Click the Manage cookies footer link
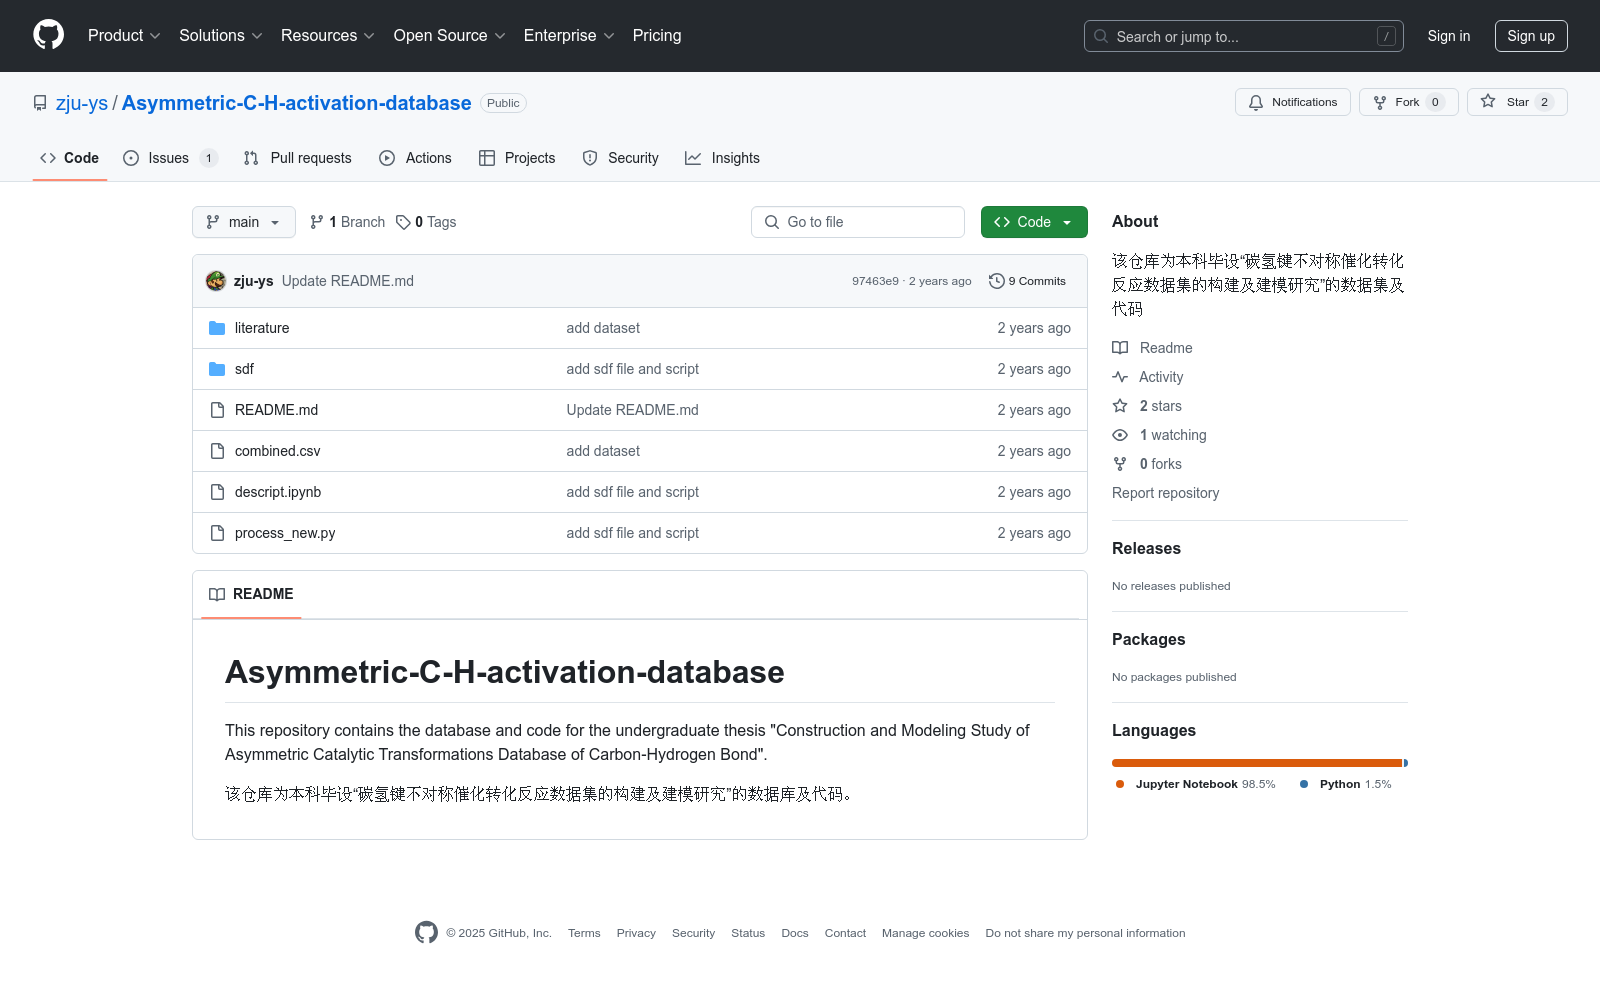This screenshot has height=1000, width=1600. click(926, 933)
